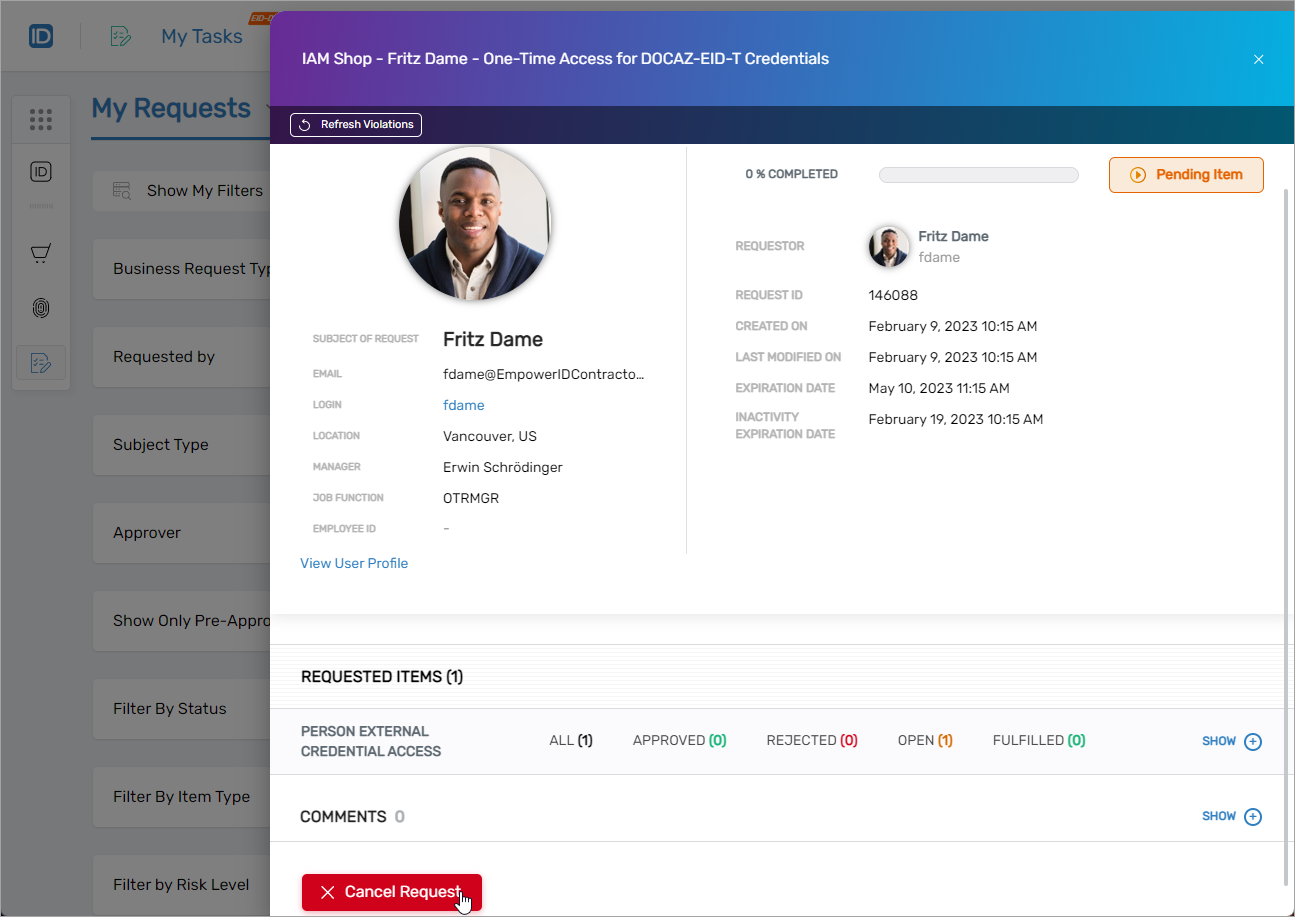Viewport: 1295px width, 917px height.
Task: Select the Rejected (0) filter tab
Action: click(x=811, y=741)
